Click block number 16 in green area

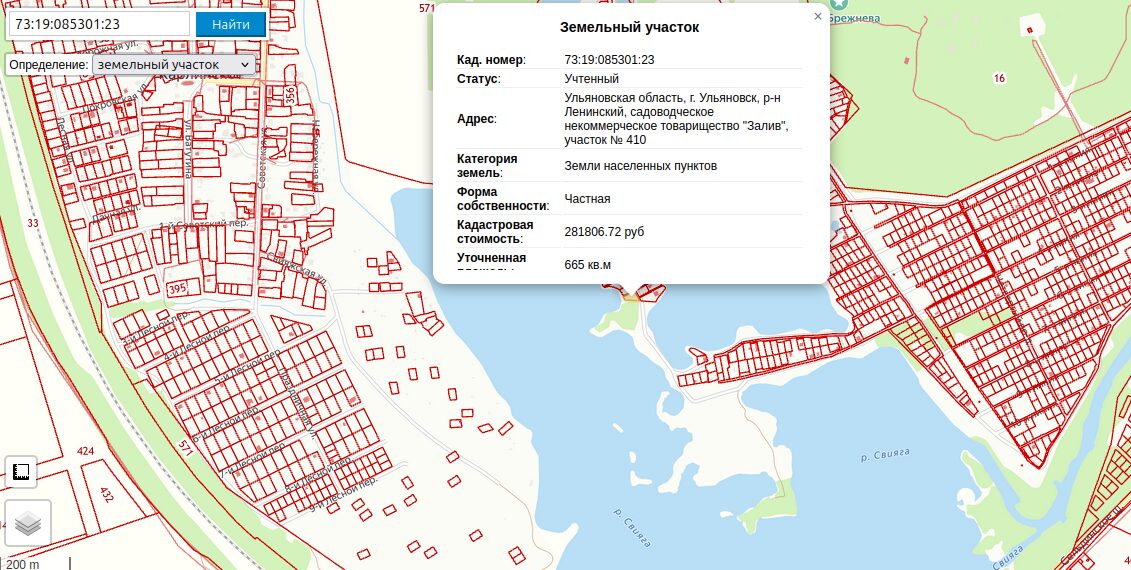click(999, 78)
